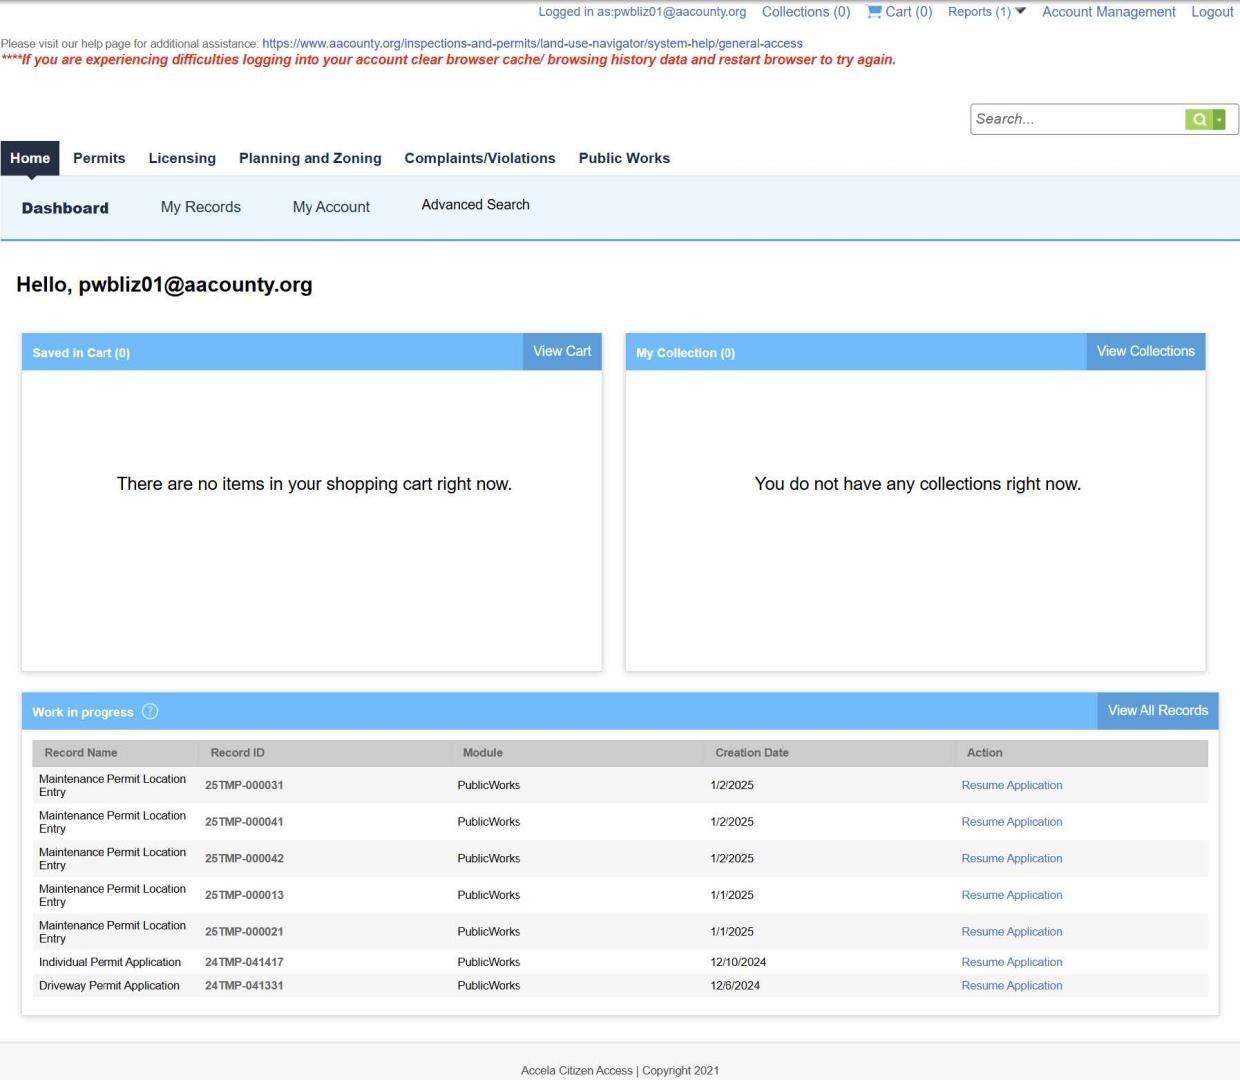Click the View Collections button
Viewport: 1240px width, 1080px height.
[x=1146, y=351]
